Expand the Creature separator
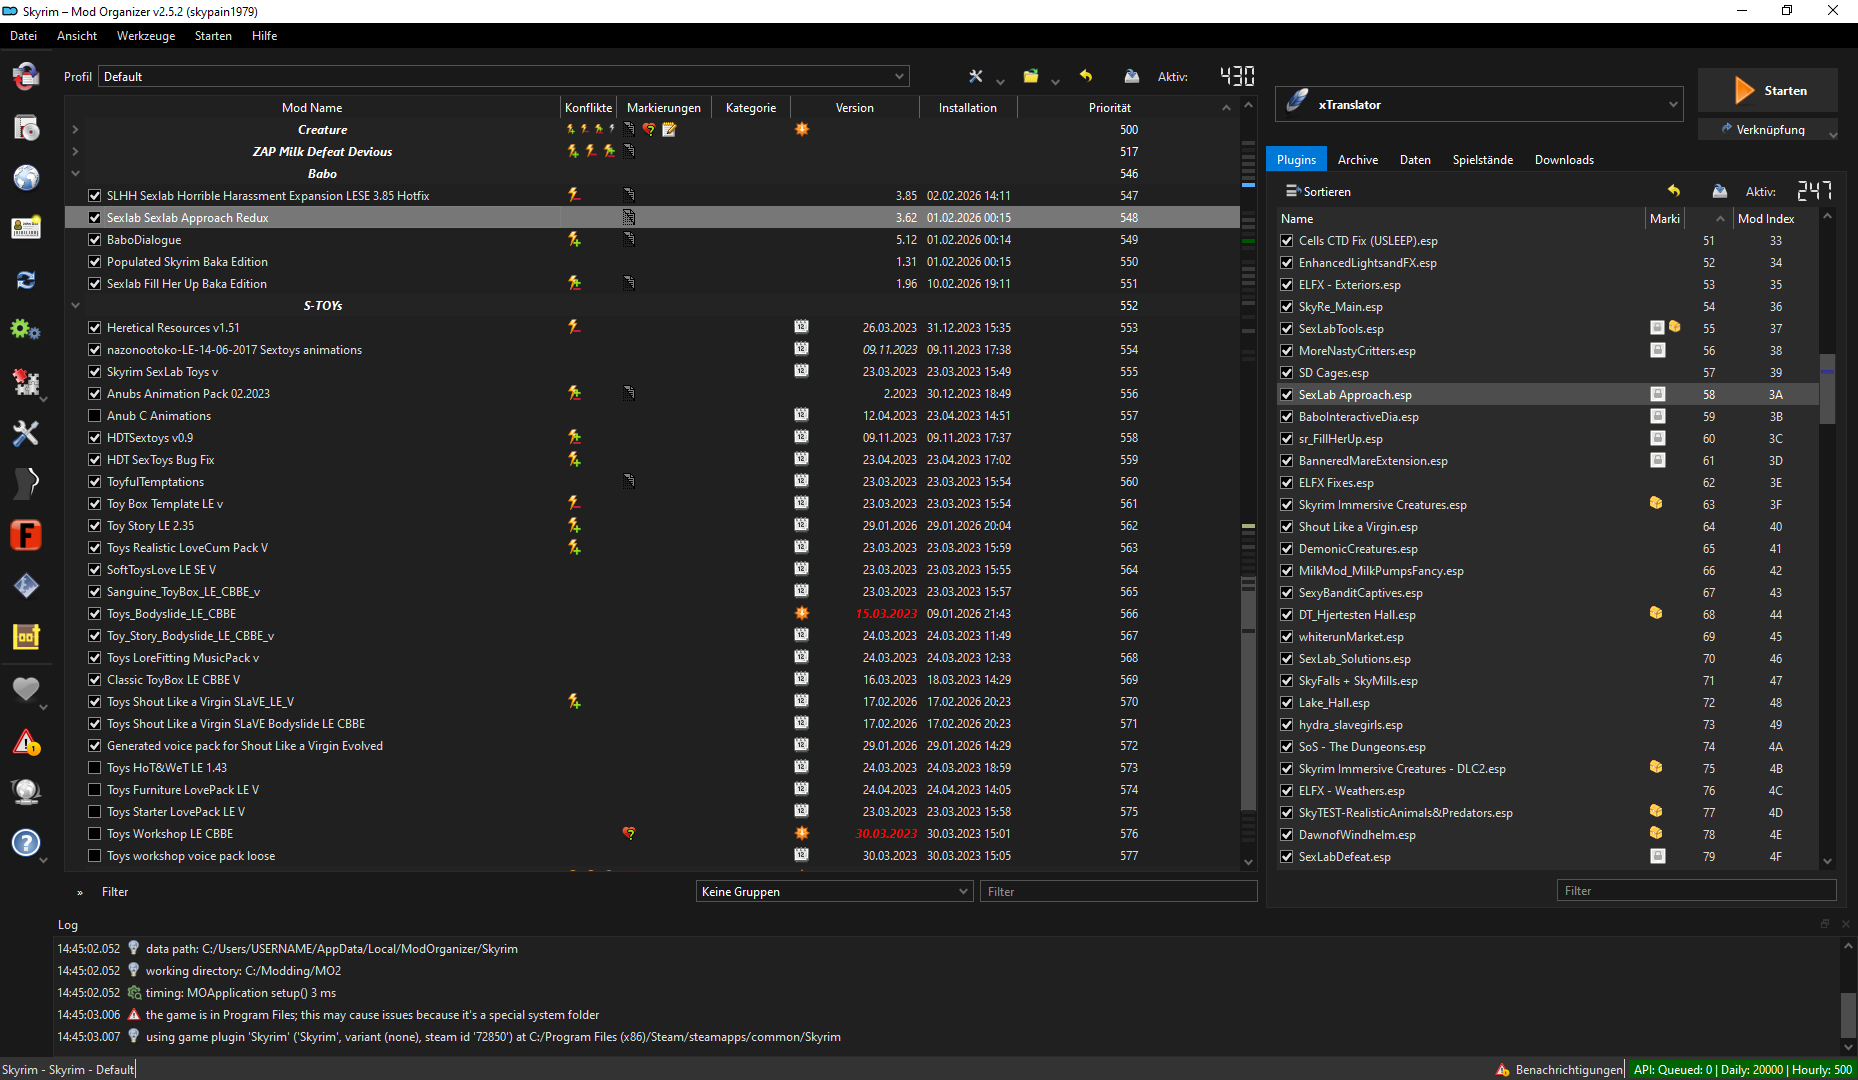The height and width of the screenshot is (1080, 1858). [75, 130]
